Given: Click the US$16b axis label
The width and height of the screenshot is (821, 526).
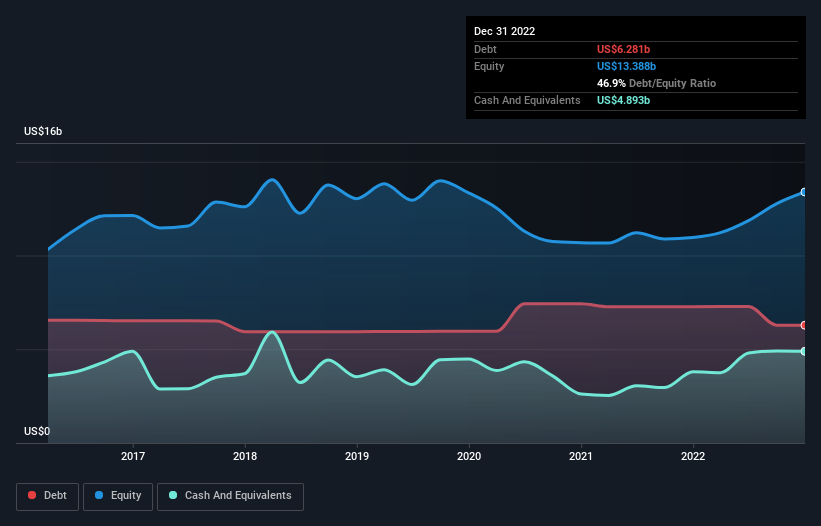Looking at the screenshot, I should pyautogui.click(x=43, y=131).
